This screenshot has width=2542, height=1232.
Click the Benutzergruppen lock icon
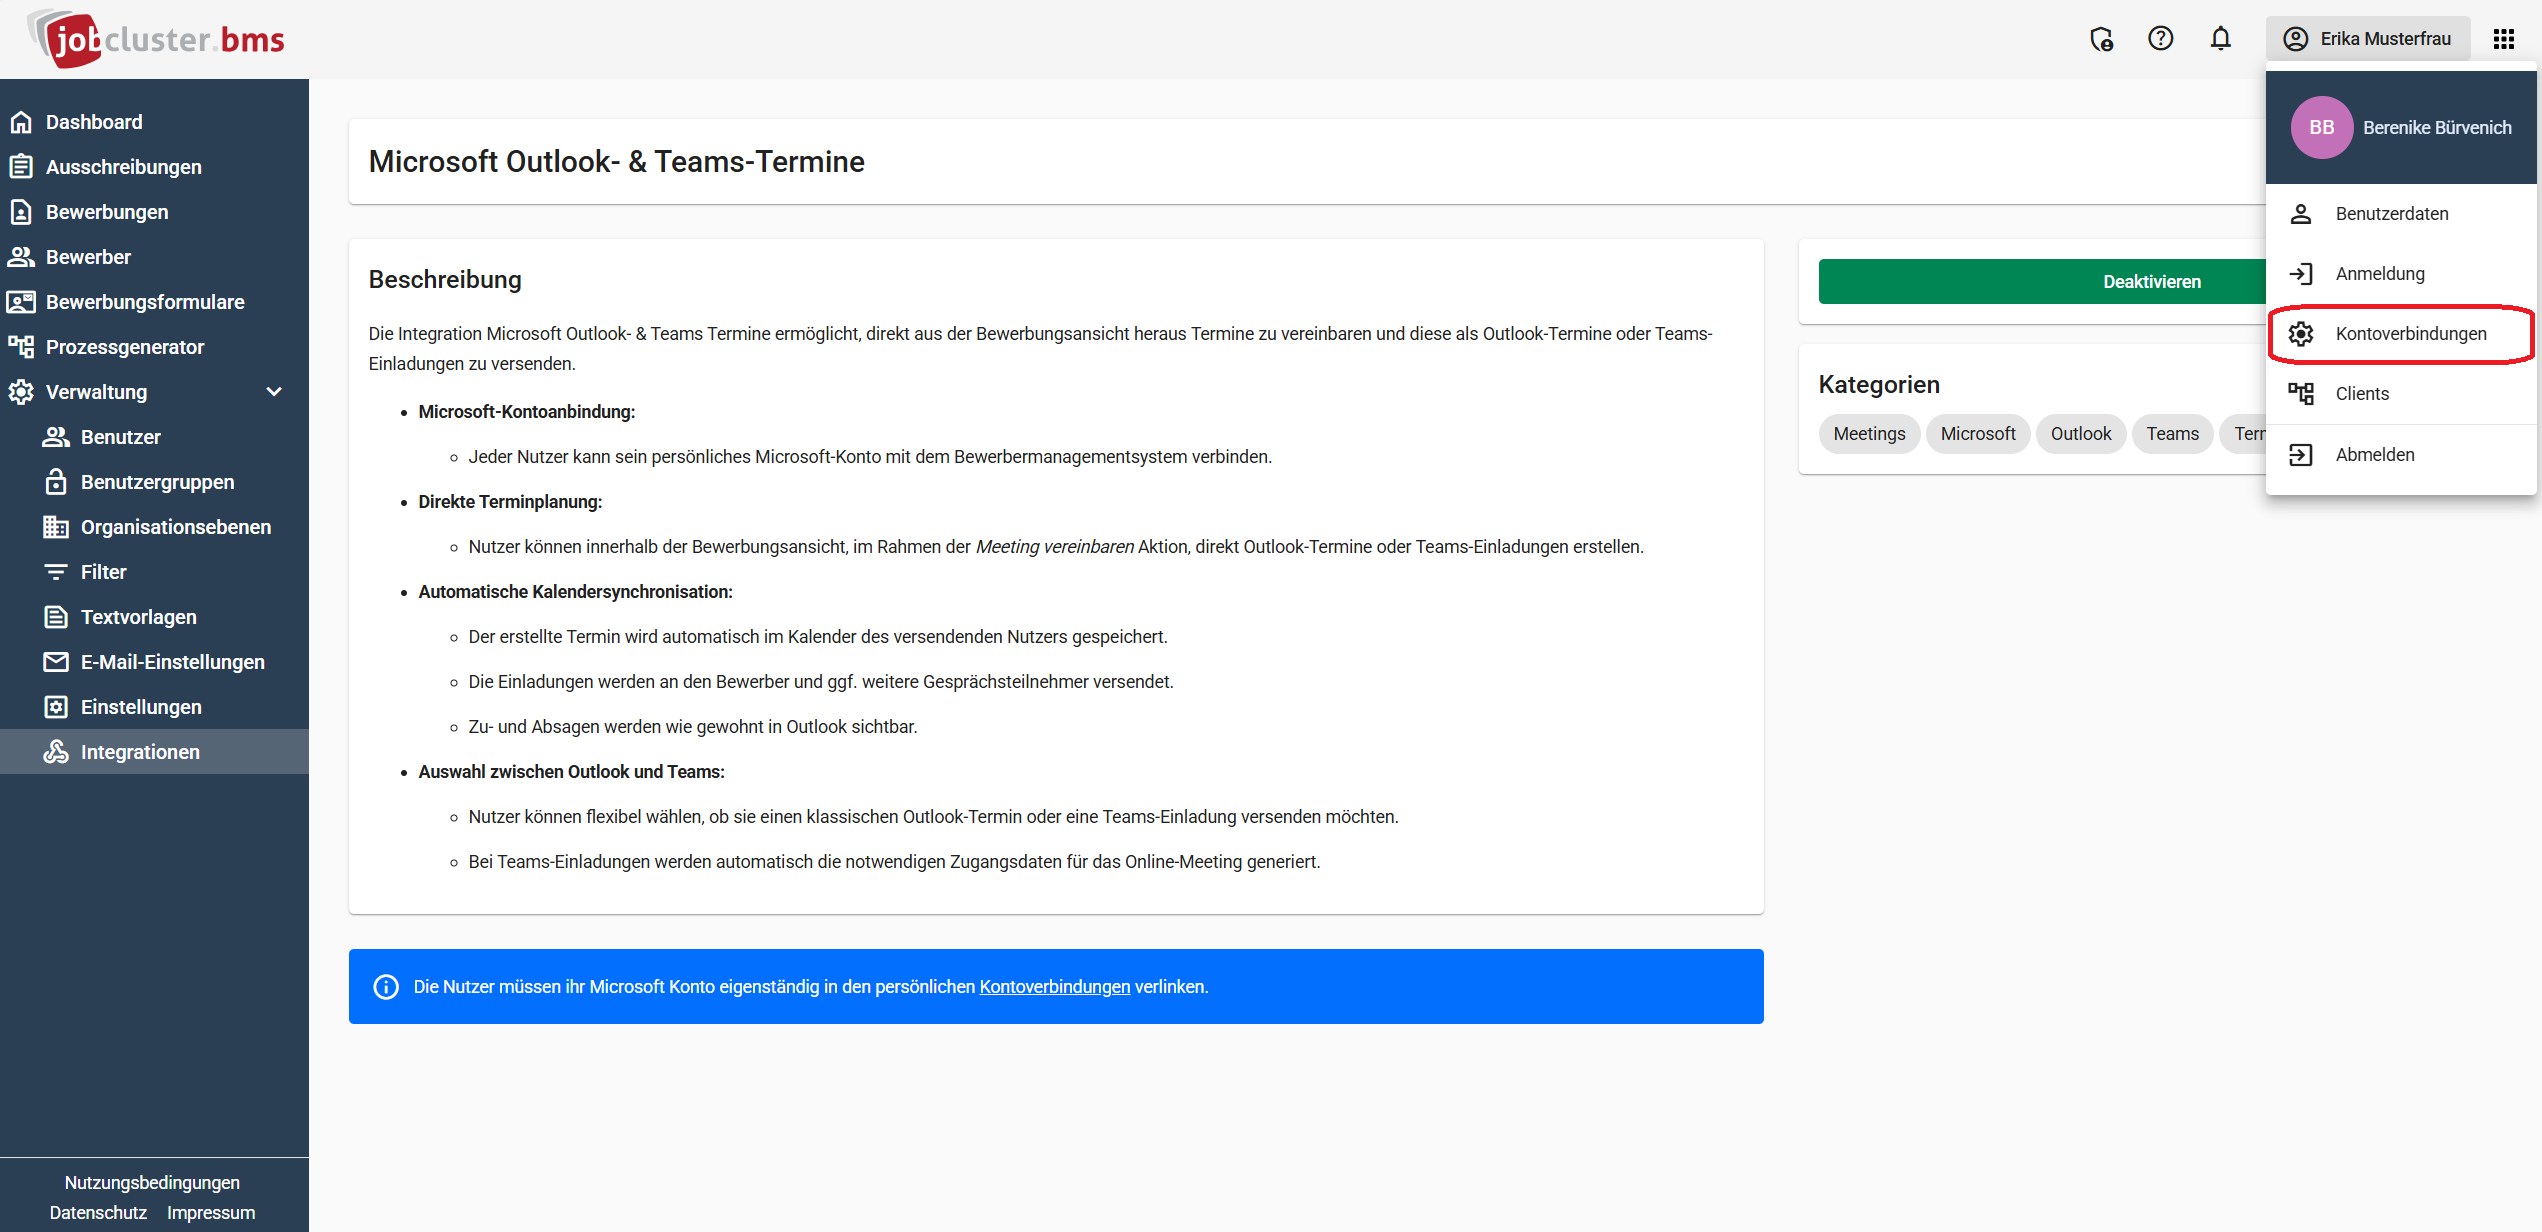[56, 482]
